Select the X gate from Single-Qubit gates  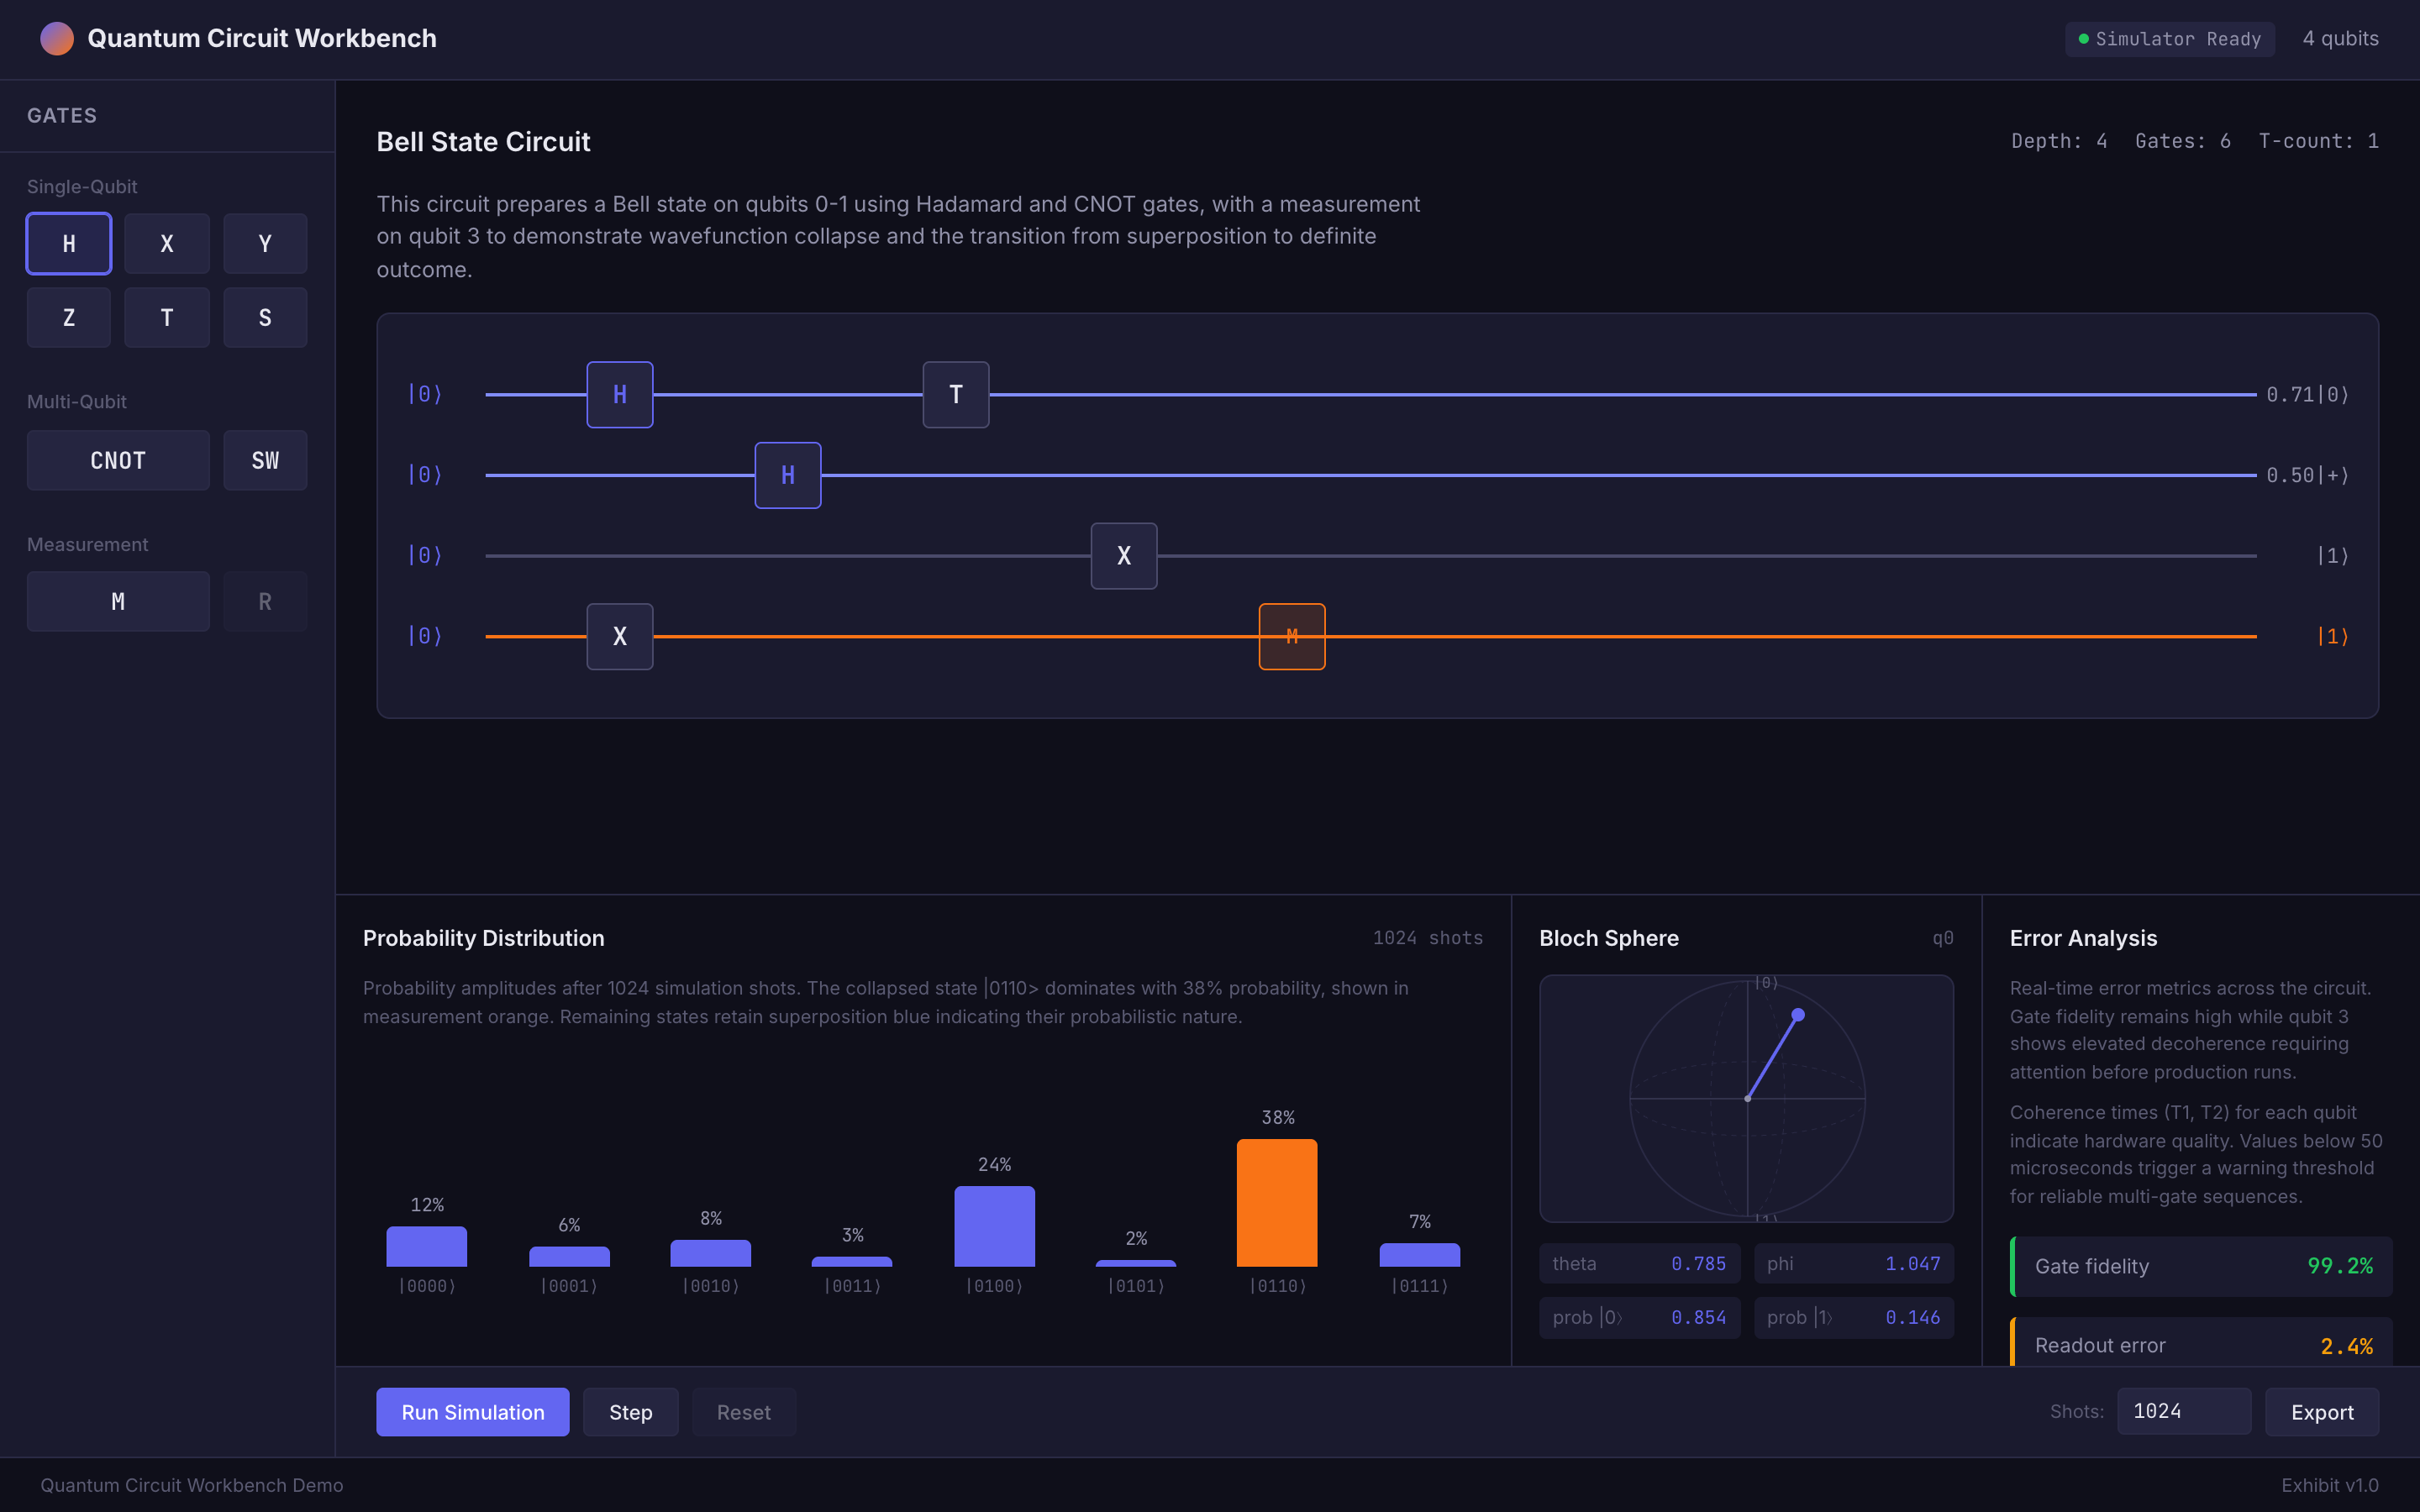pos(166,243)
